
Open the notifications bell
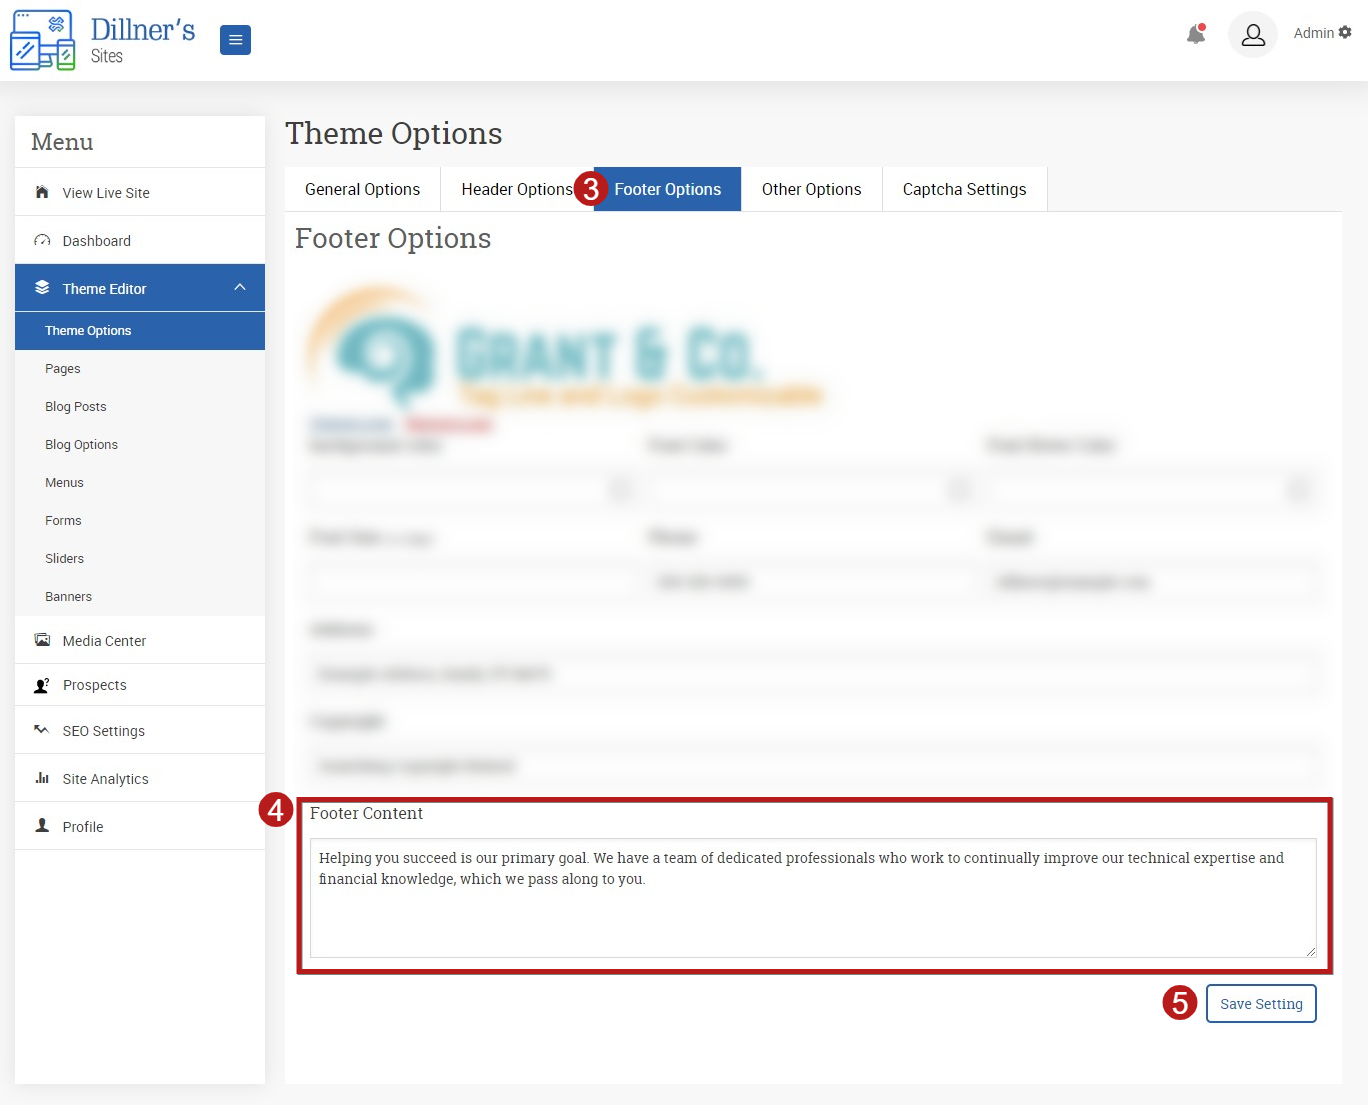click(x=1196, y=34)
